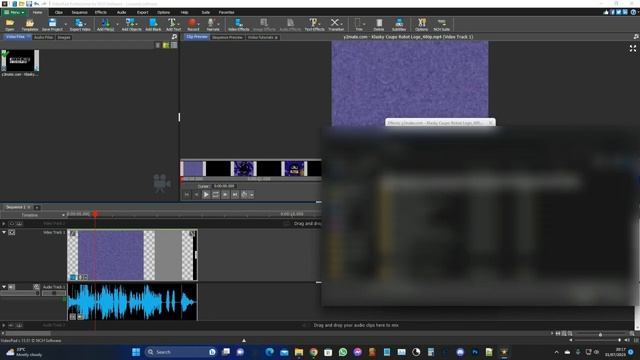This screenshot has height=360, width=640.
Task: Delete the selected clip
Action: click(379, 24)
